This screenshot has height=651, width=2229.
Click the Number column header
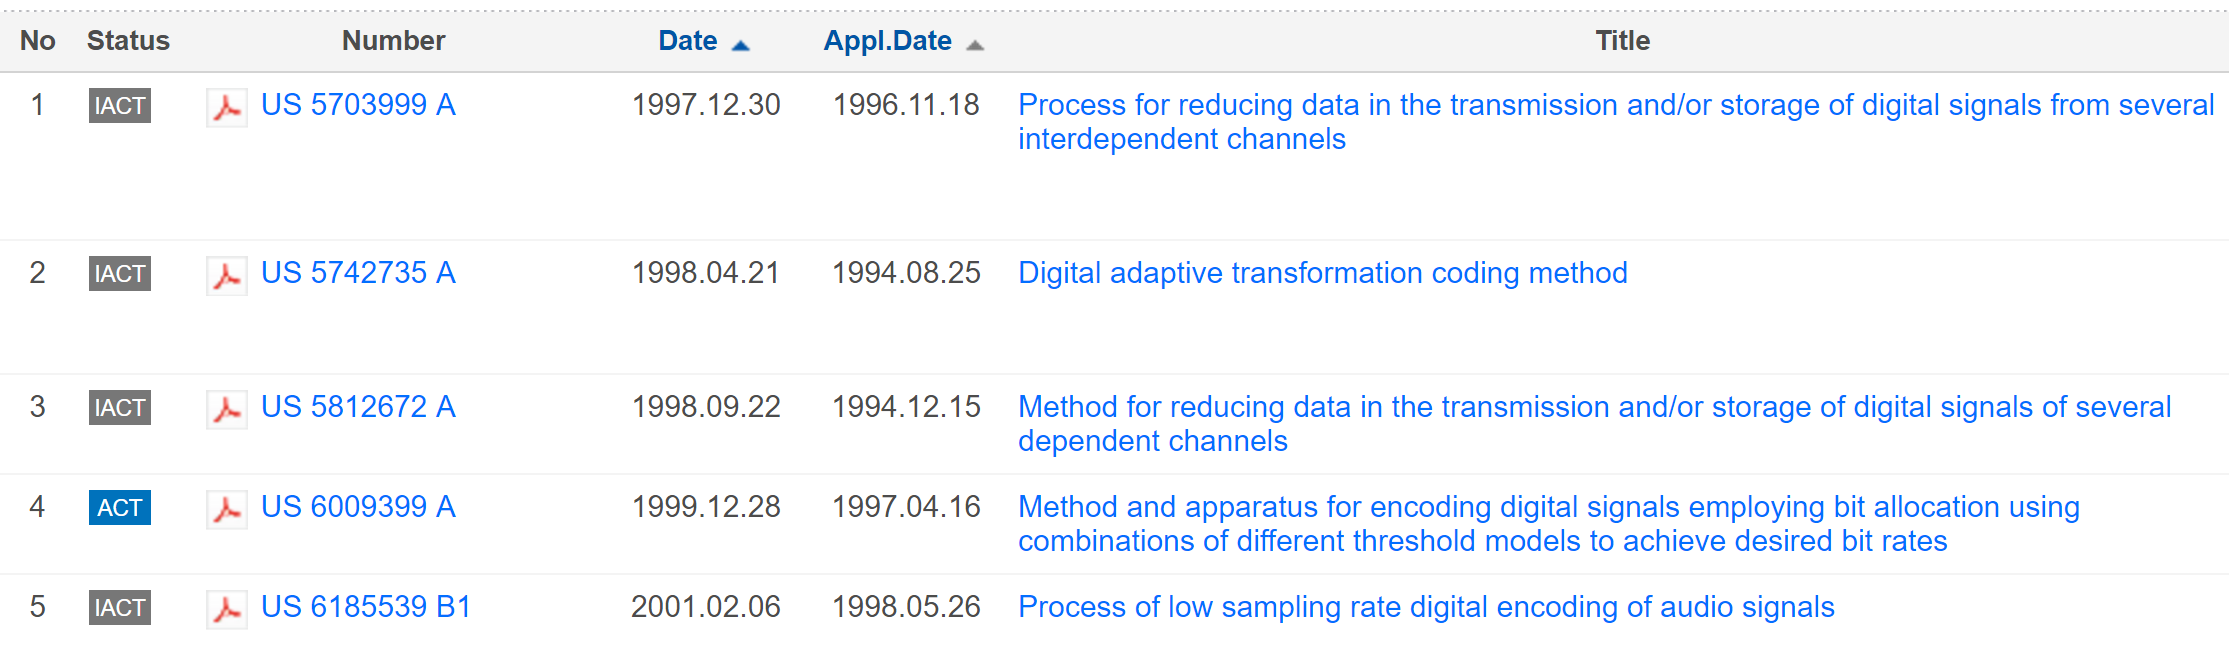(393, 41)
